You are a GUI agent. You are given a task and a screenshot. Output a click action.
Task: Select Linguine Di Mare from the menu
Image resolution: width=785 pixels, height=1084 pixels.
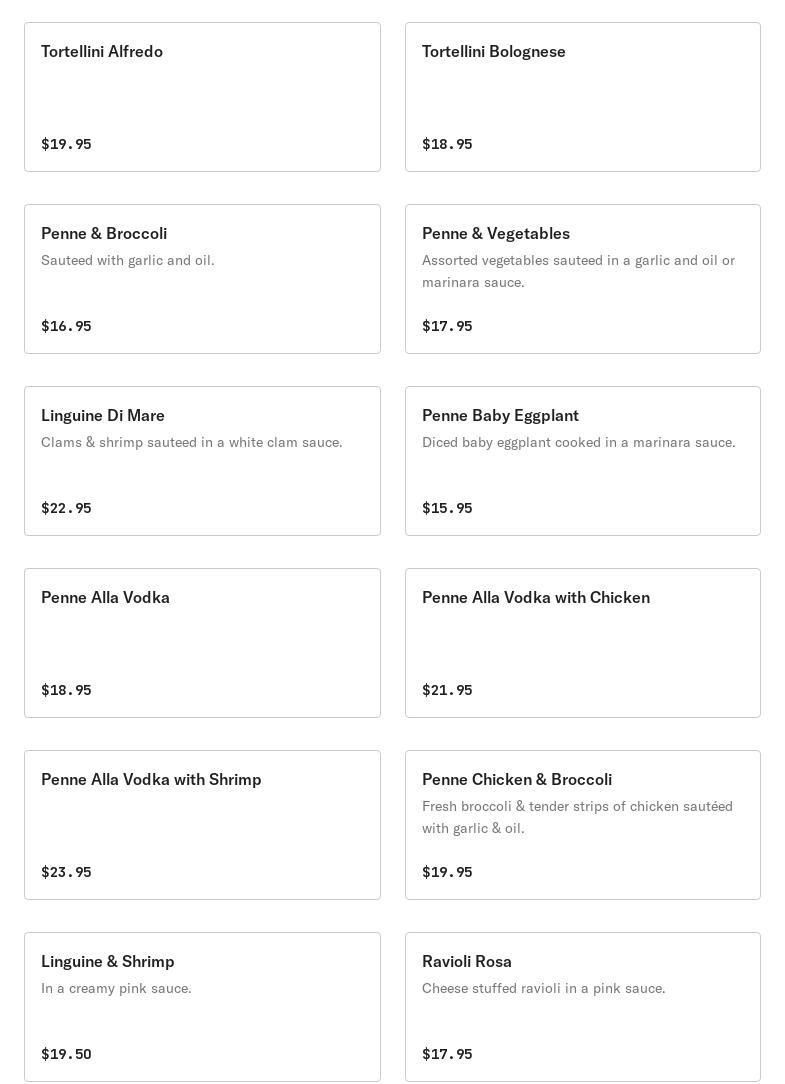click(x=202, y=461)
